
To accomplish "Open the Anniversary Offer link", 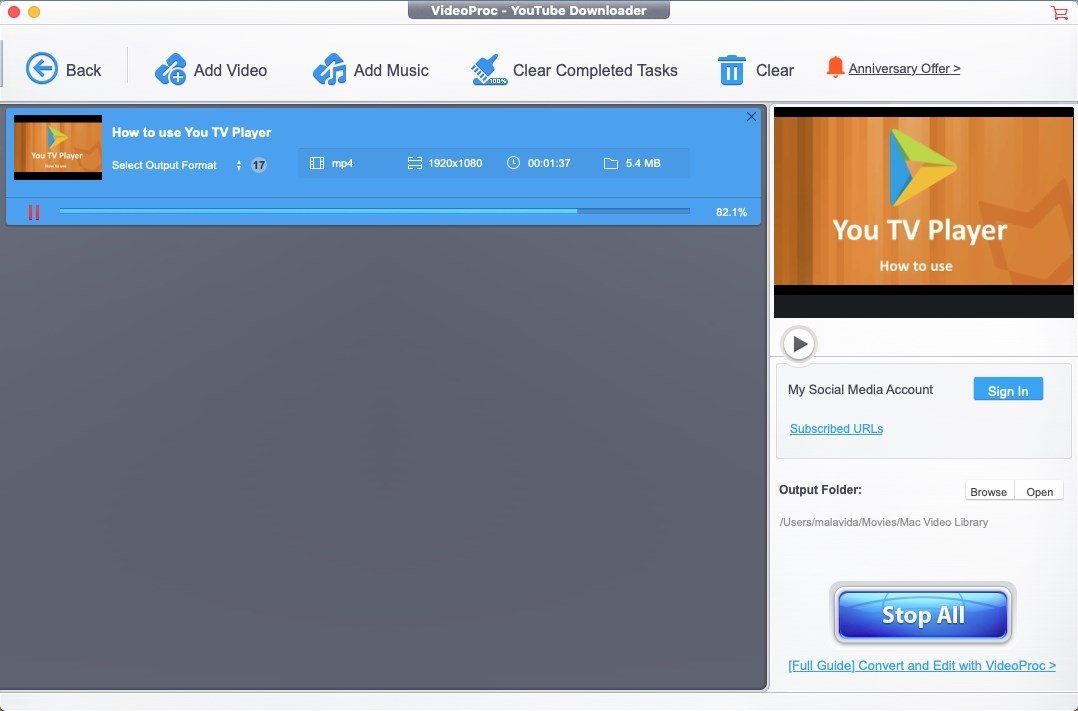I will (x=904, y=68).
